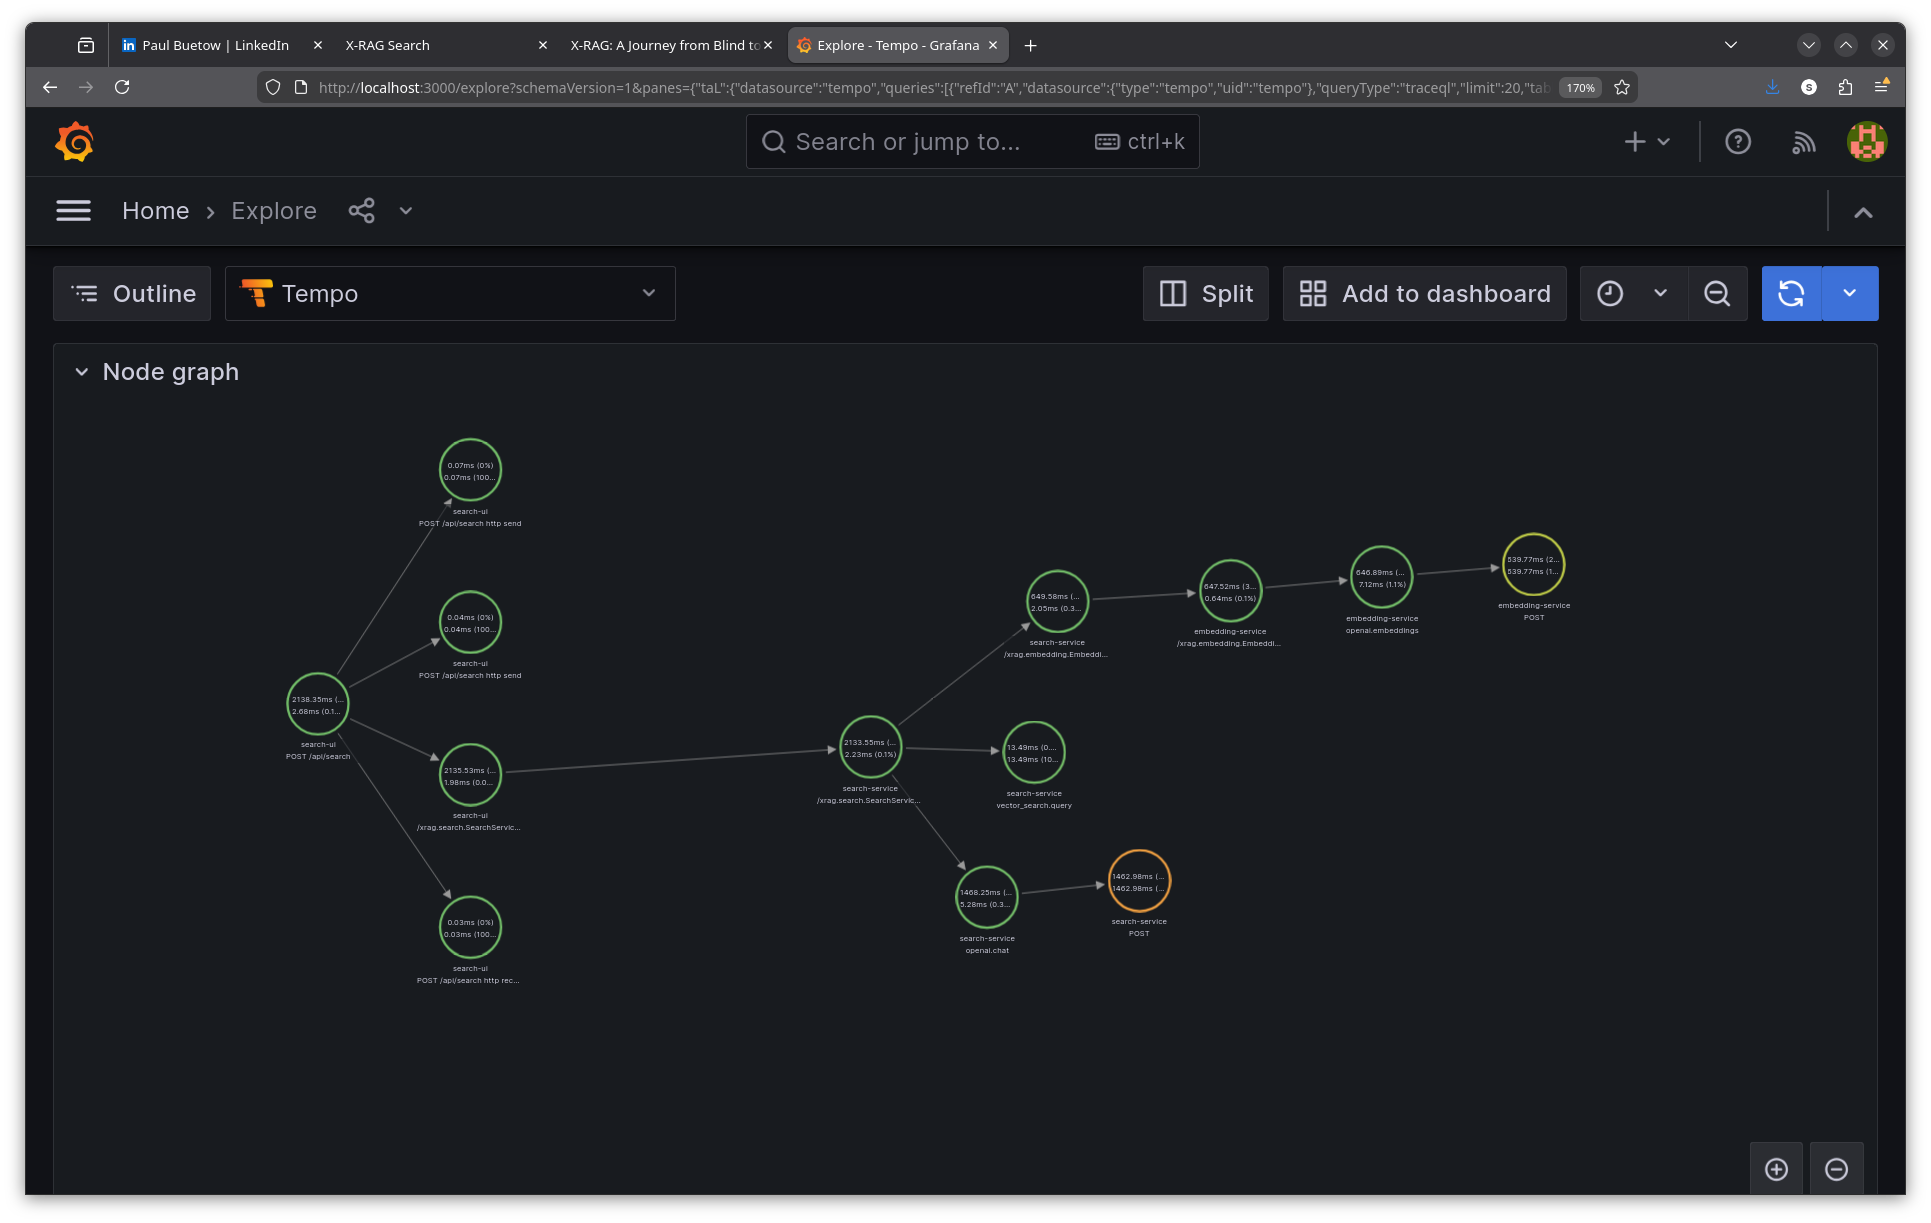Click the Split button
Screen dimensions: 1931x1223
[x=1205, y=294]
